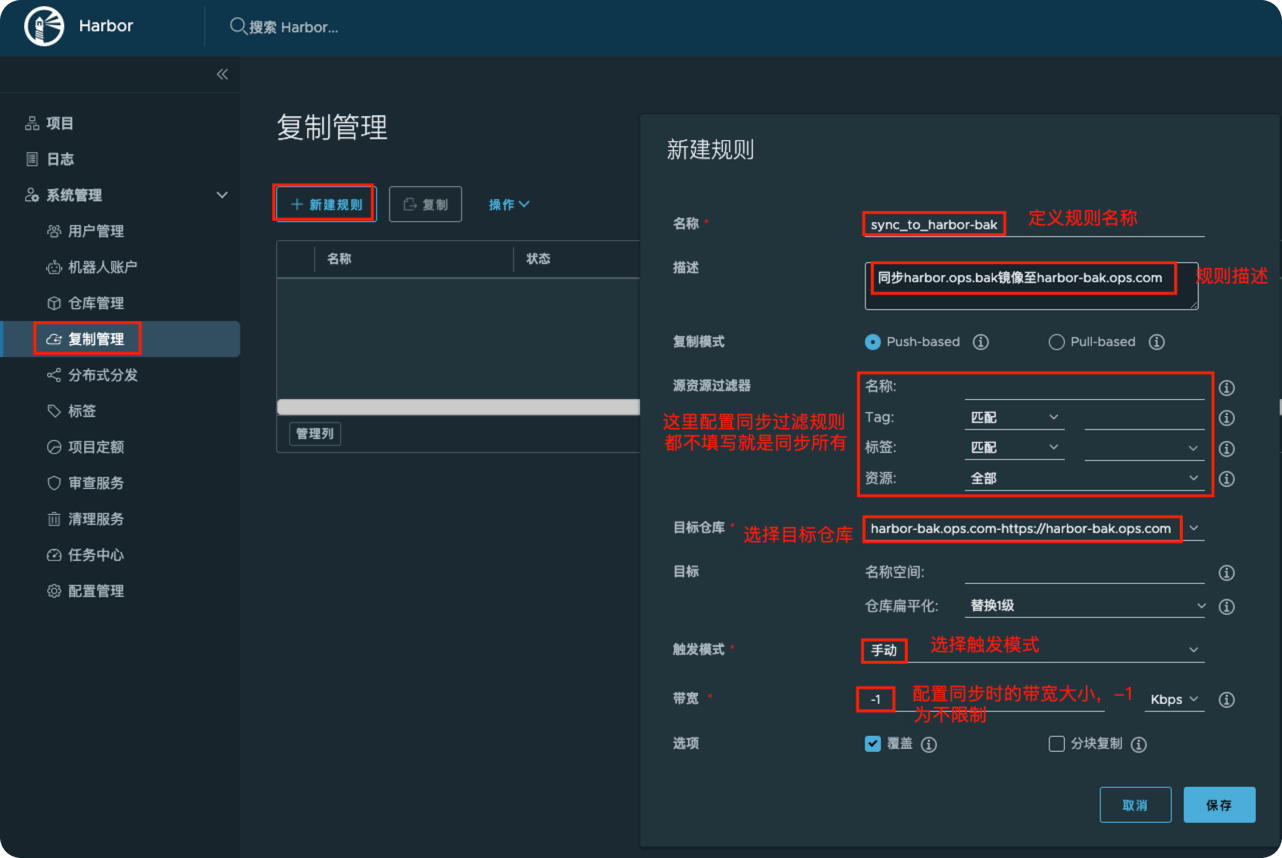Show info for Tag filter
The image size is (1282, 858).
click(x=1227, y=418)
